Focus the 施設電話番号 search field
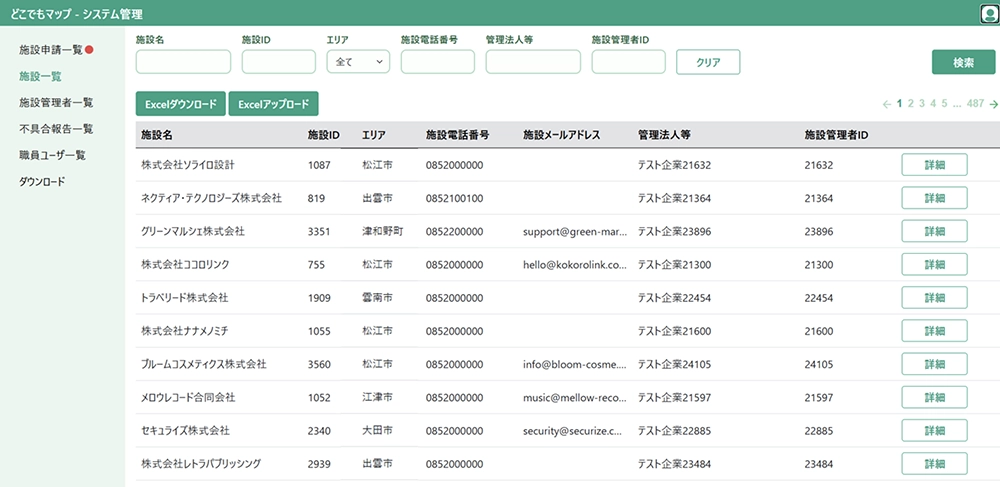The height and width of the screenshot is (487, 1000). 438,62
